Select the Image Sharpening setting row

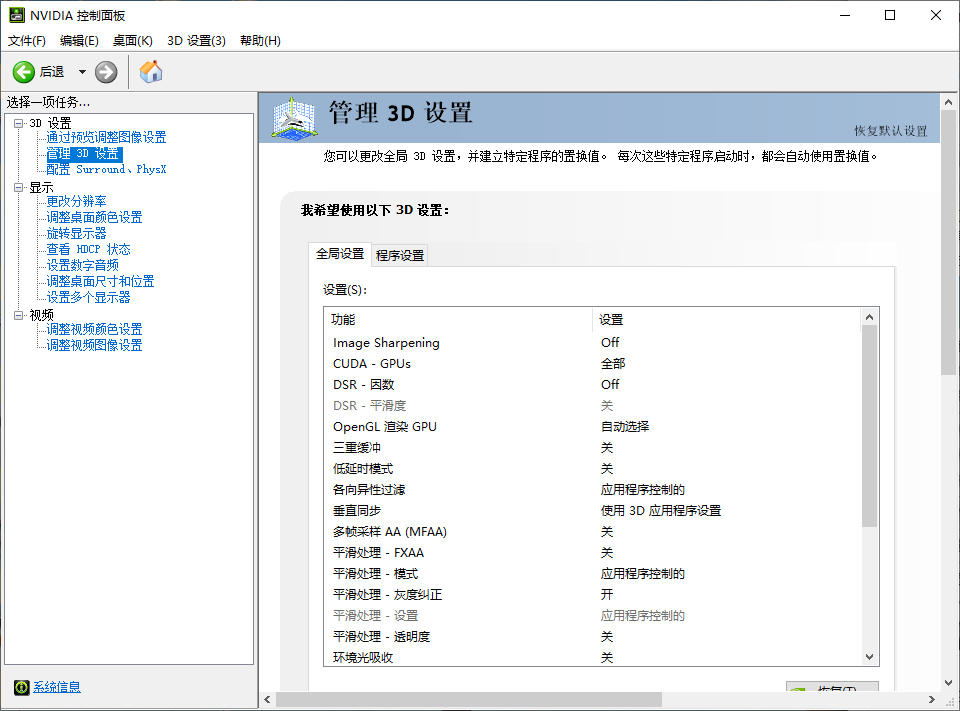point(592,342)
